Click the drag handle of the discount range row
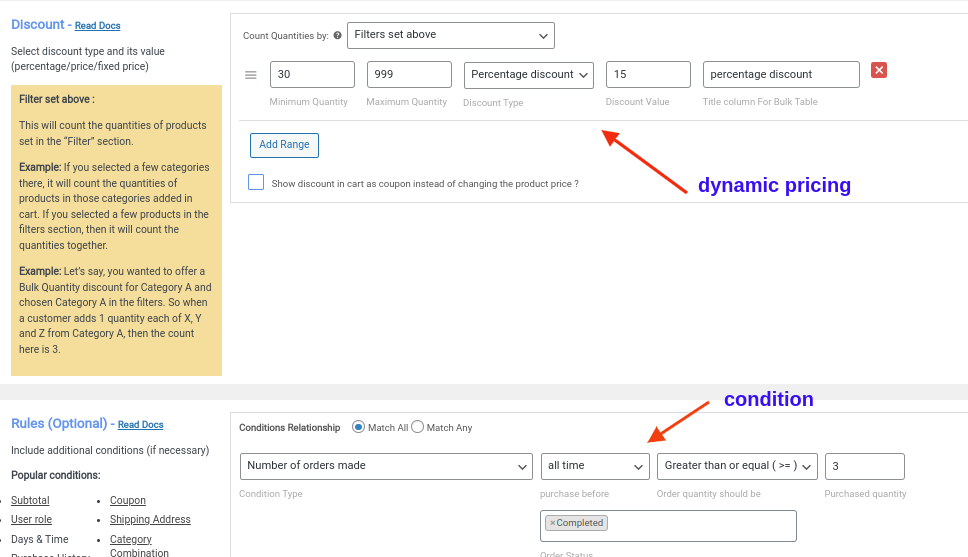Viewport: 968px width, 557px height. [x=251, y=75]
